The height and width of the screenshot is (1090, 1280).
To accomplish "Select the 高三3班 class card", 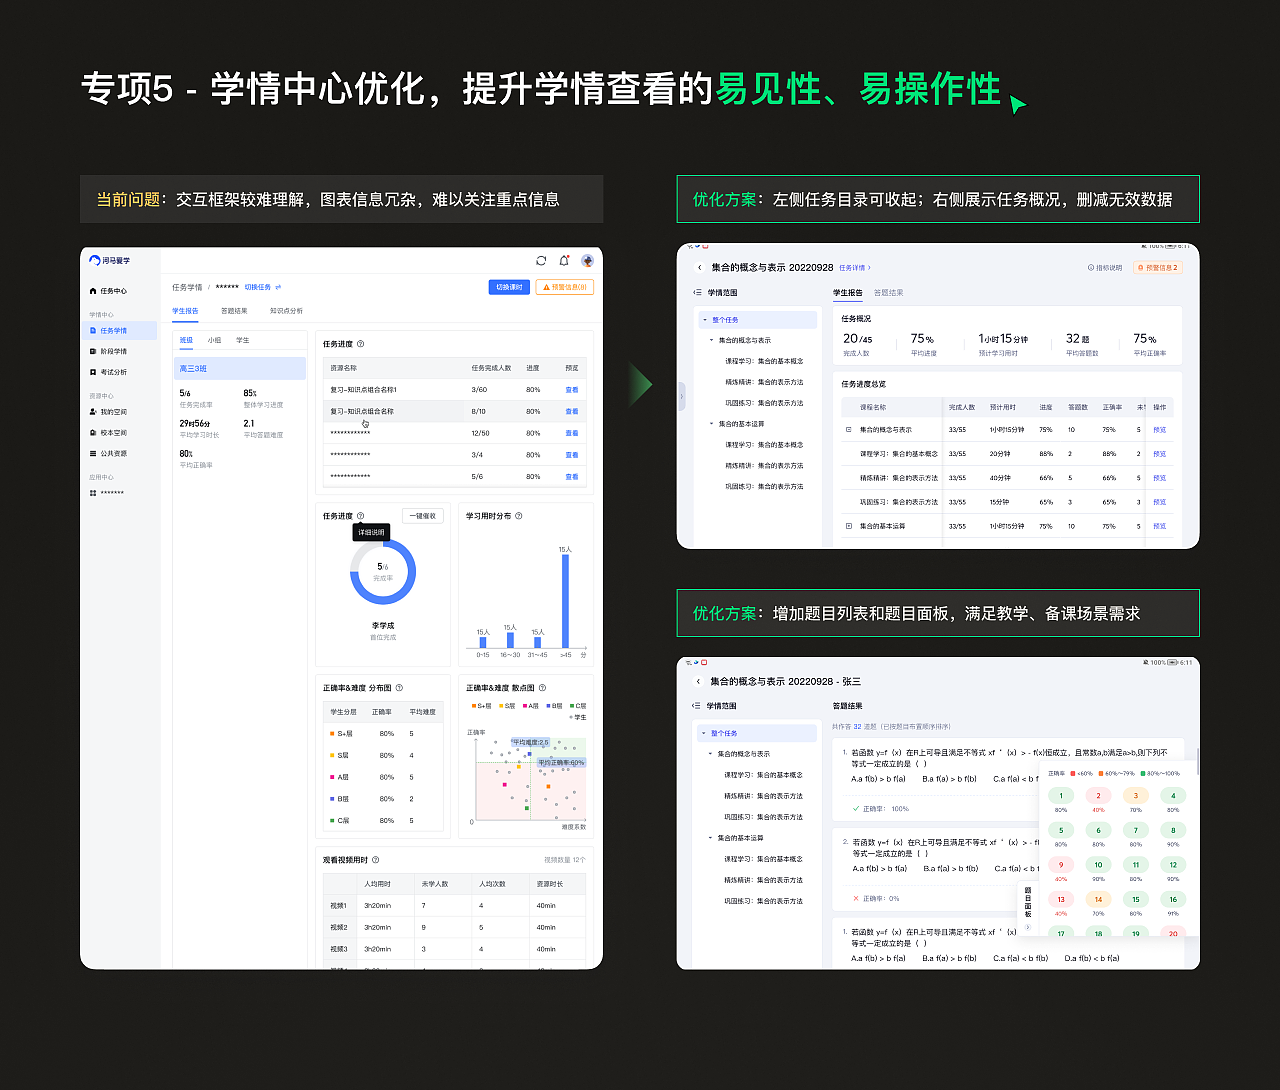I will coord(240,368).
